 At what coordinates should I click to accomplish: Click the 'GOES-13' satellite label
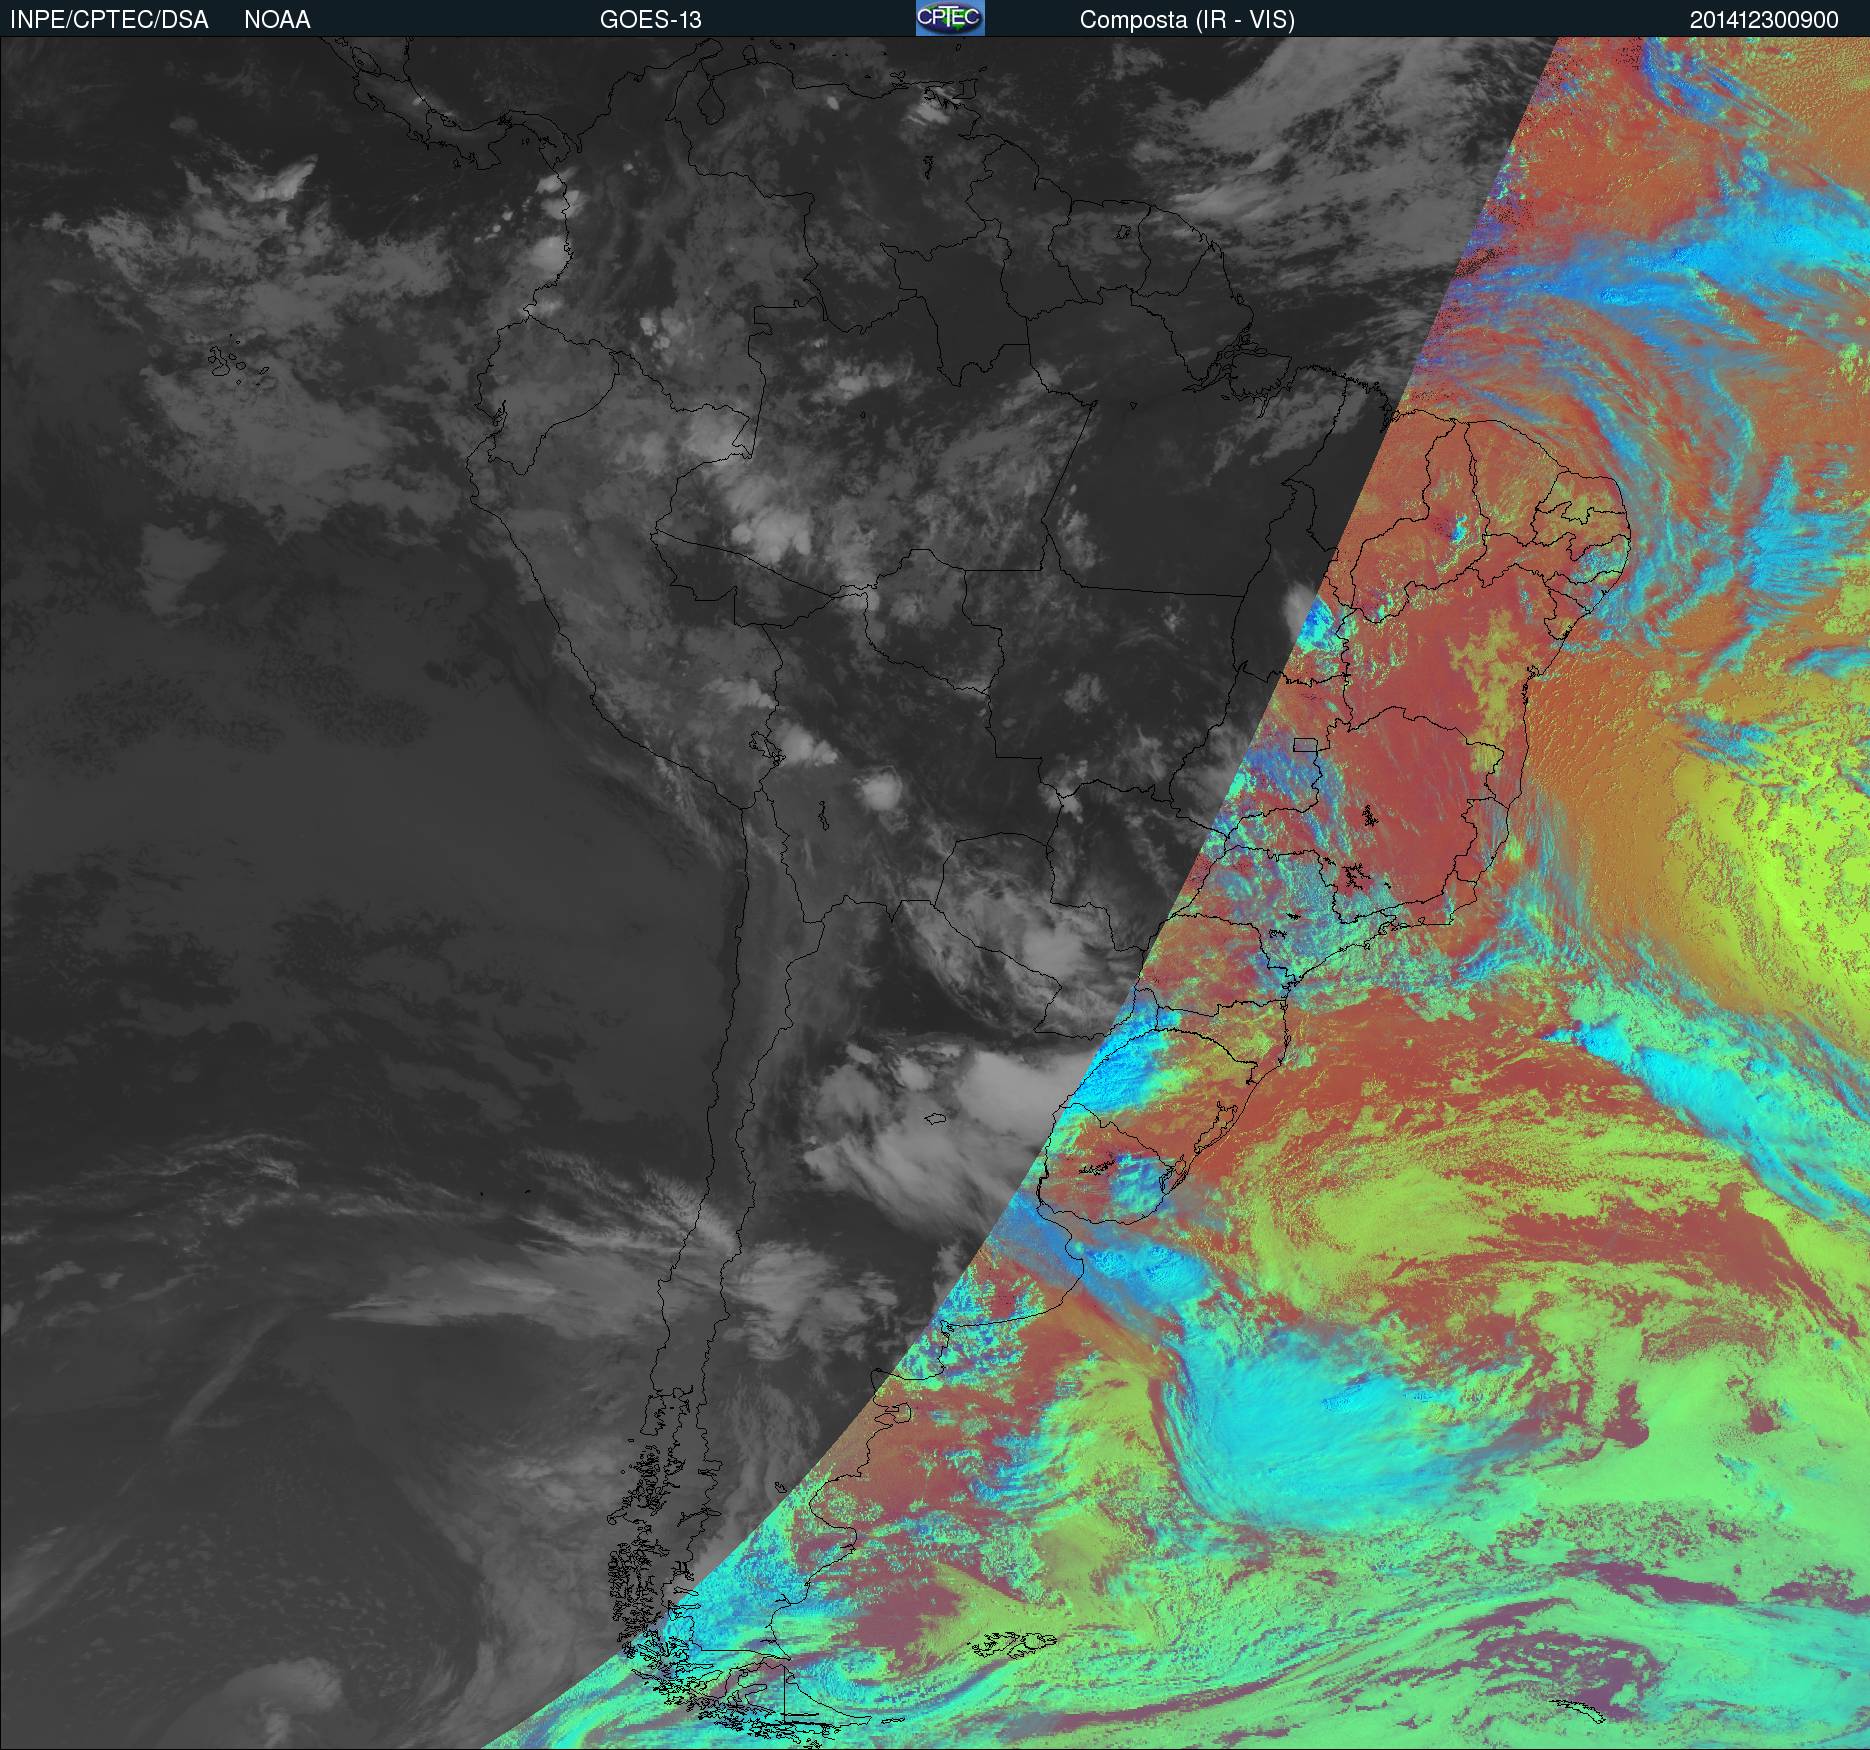(x=651, y=20)
